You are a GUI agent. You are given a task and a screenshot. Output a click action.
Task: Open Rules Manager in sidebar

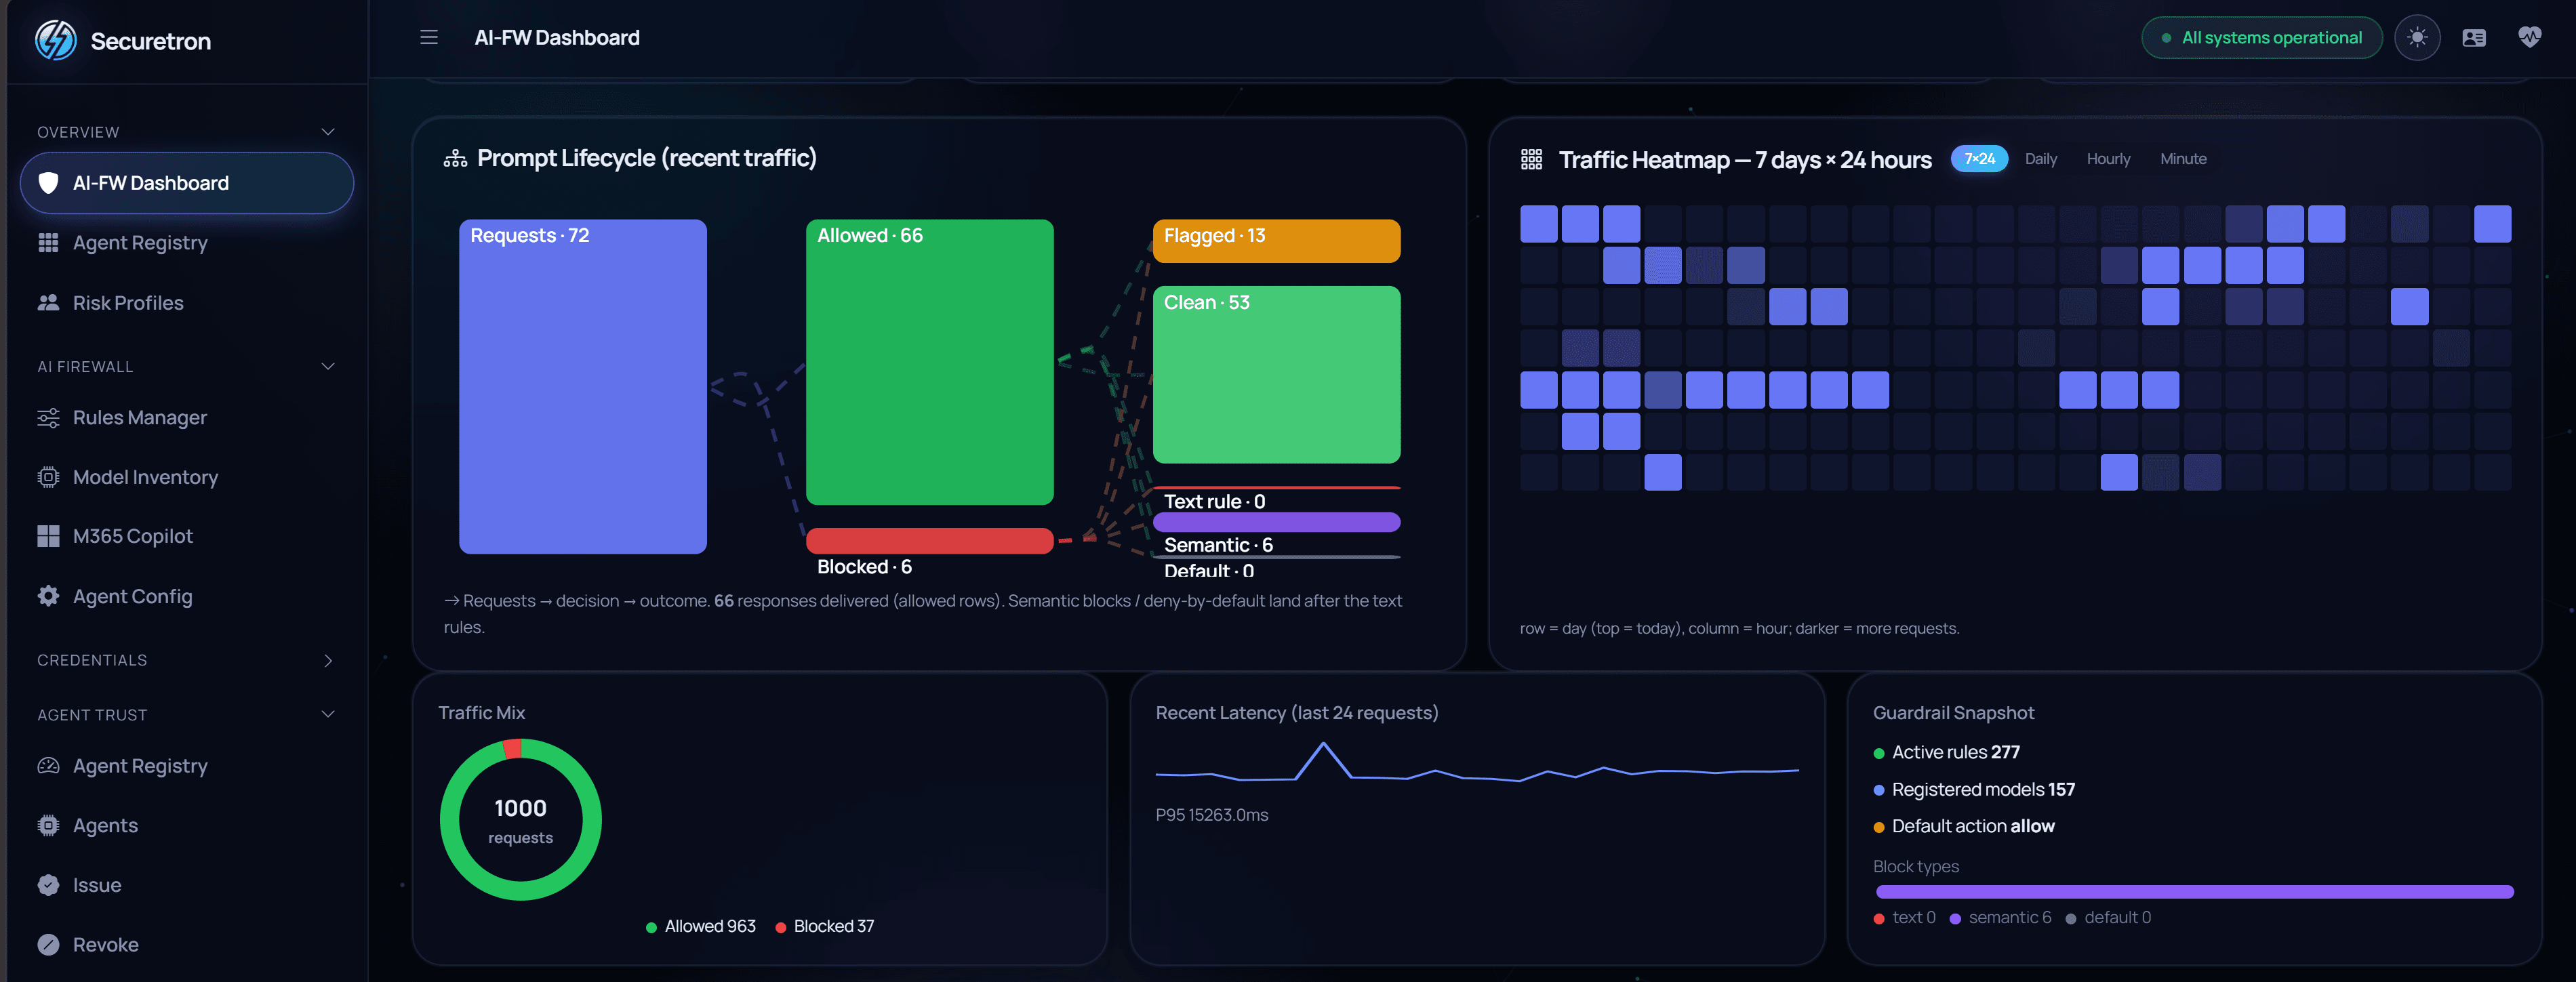[x=187, y=418]
